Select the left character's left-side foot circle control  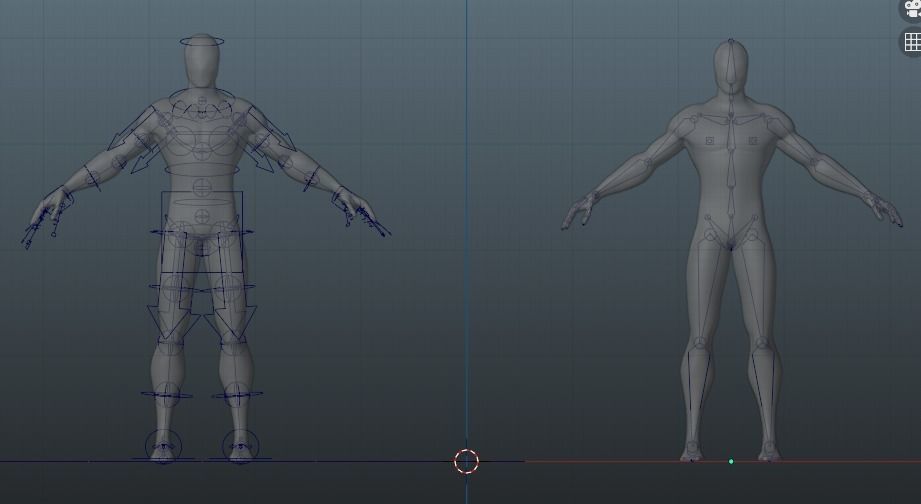(163, 446)
